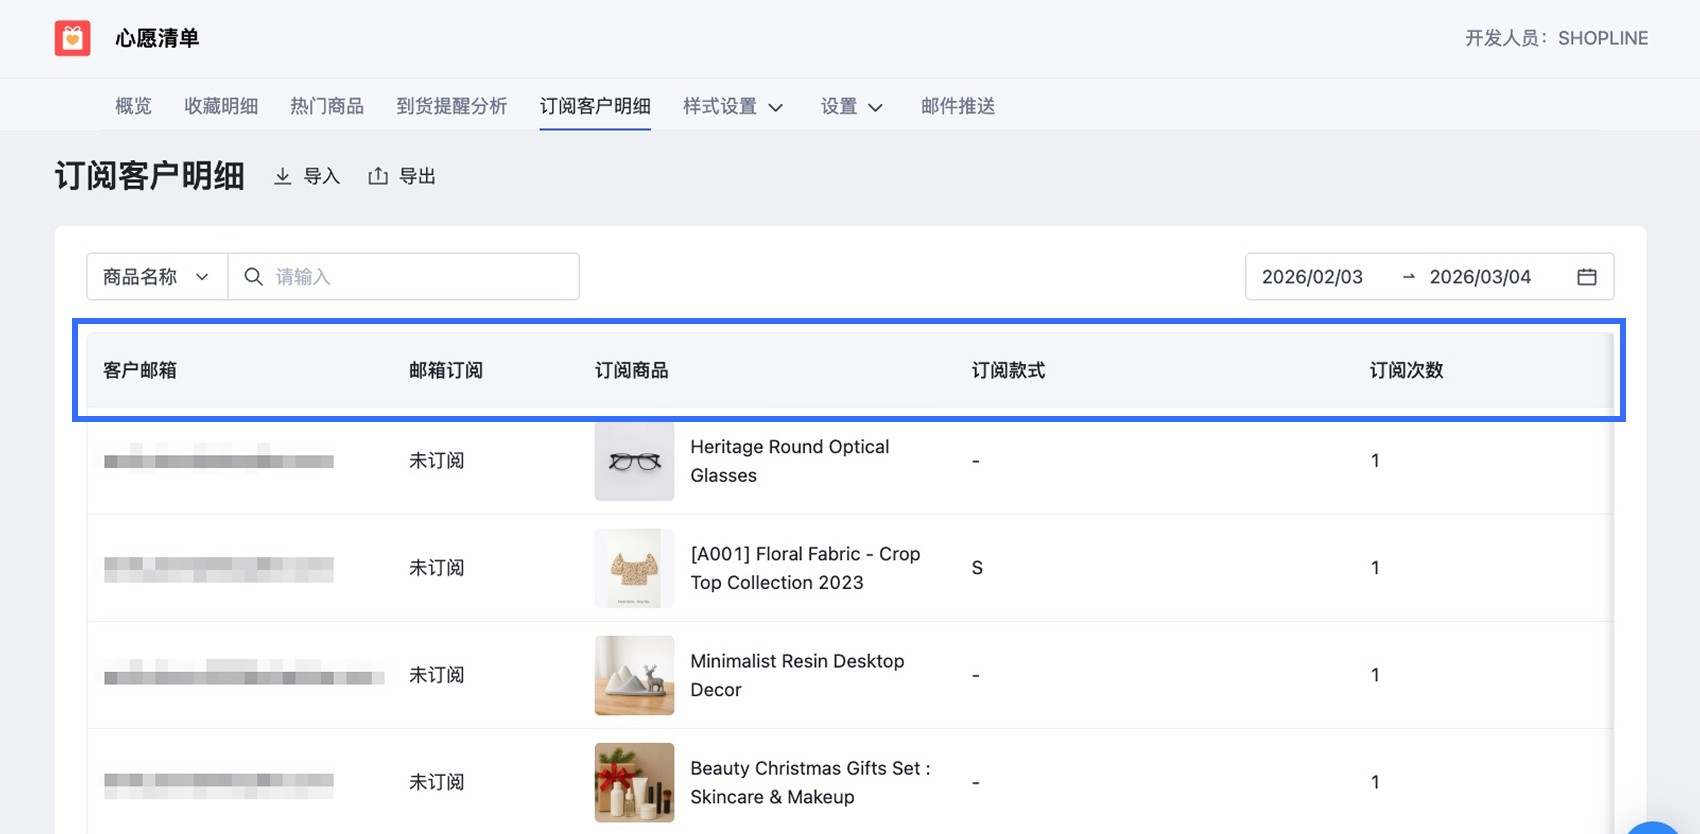Click the Minimalist Resin Desktop Decor thumbnail
Screen dimensions: 1700x834
[x=634, y=675]
